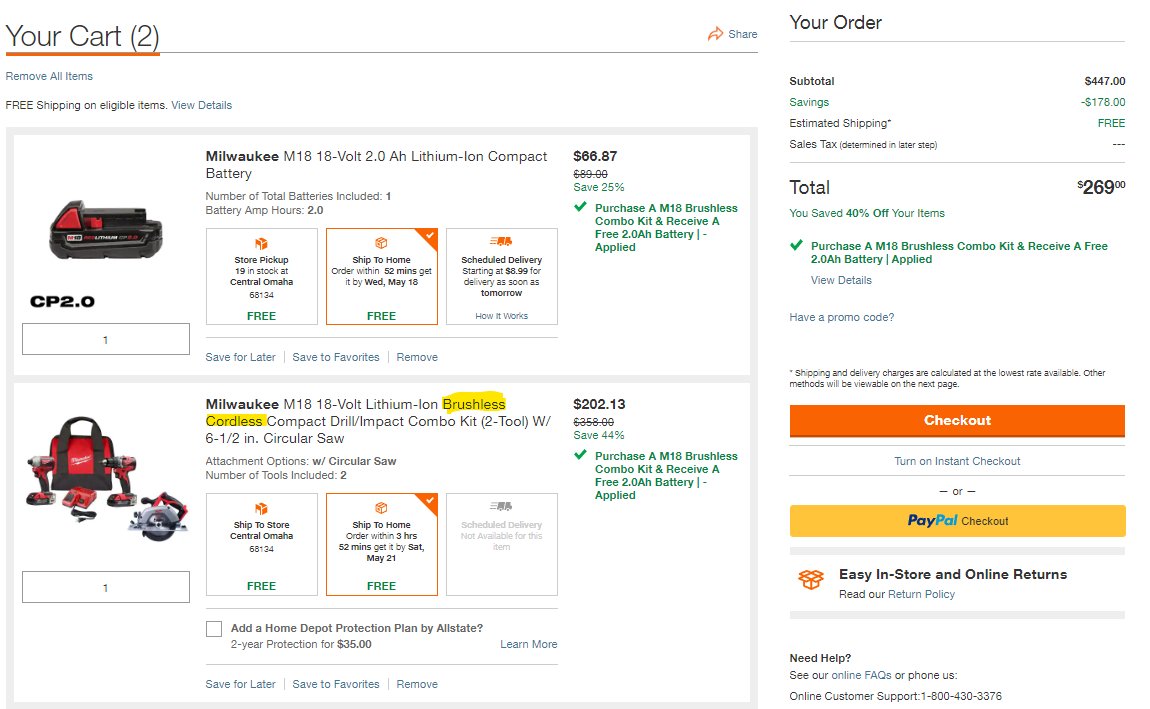Click the green checkmark beside the combo kit promo
1150x709 pixels.
[x=580, y=455]
